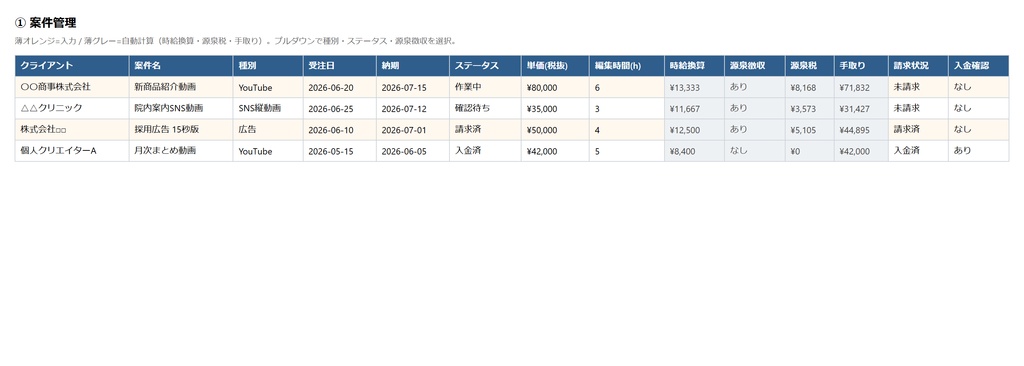Click the 新商品紹介動画 project cell

(x=181, y=87)
